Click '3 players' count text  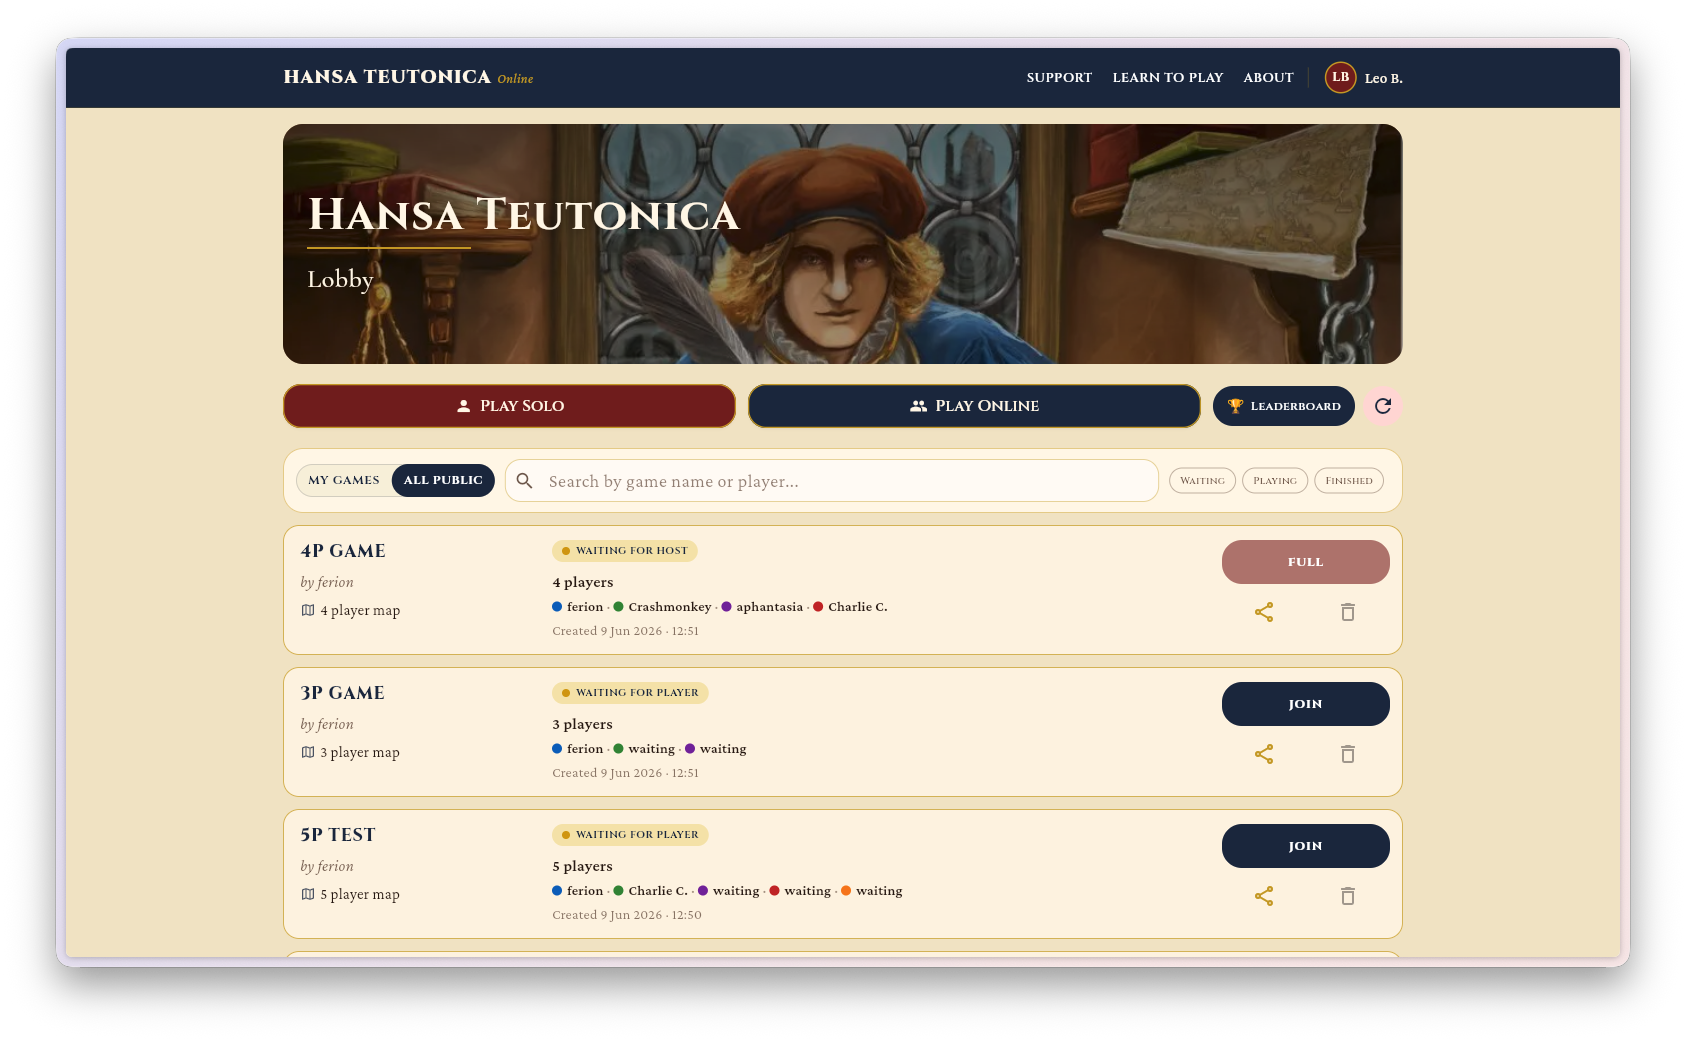click(583, 725)
